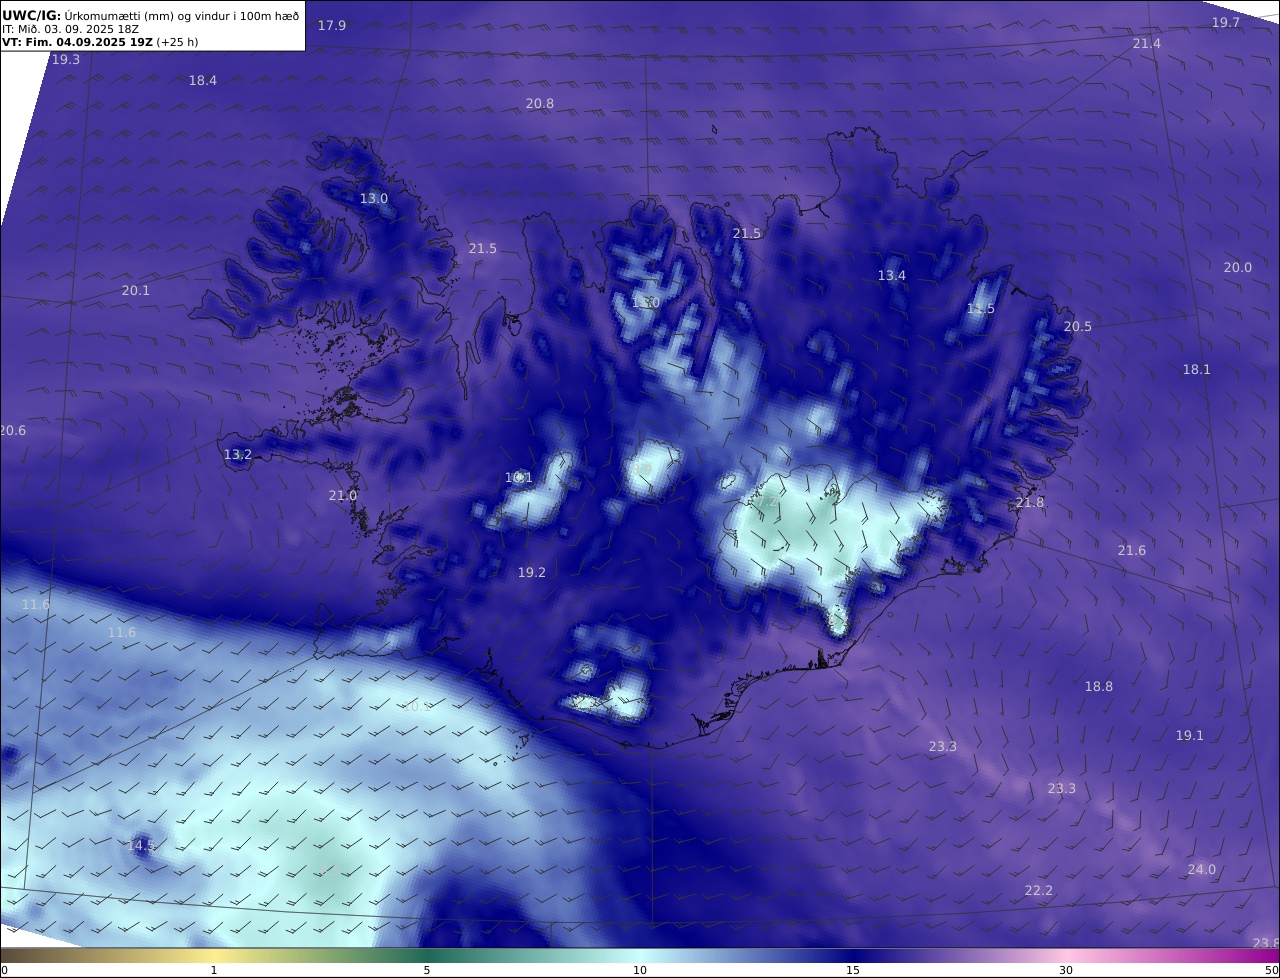
Task: Click the 20.6 value label
Action: pyautogui.click(x=13, y=430)
